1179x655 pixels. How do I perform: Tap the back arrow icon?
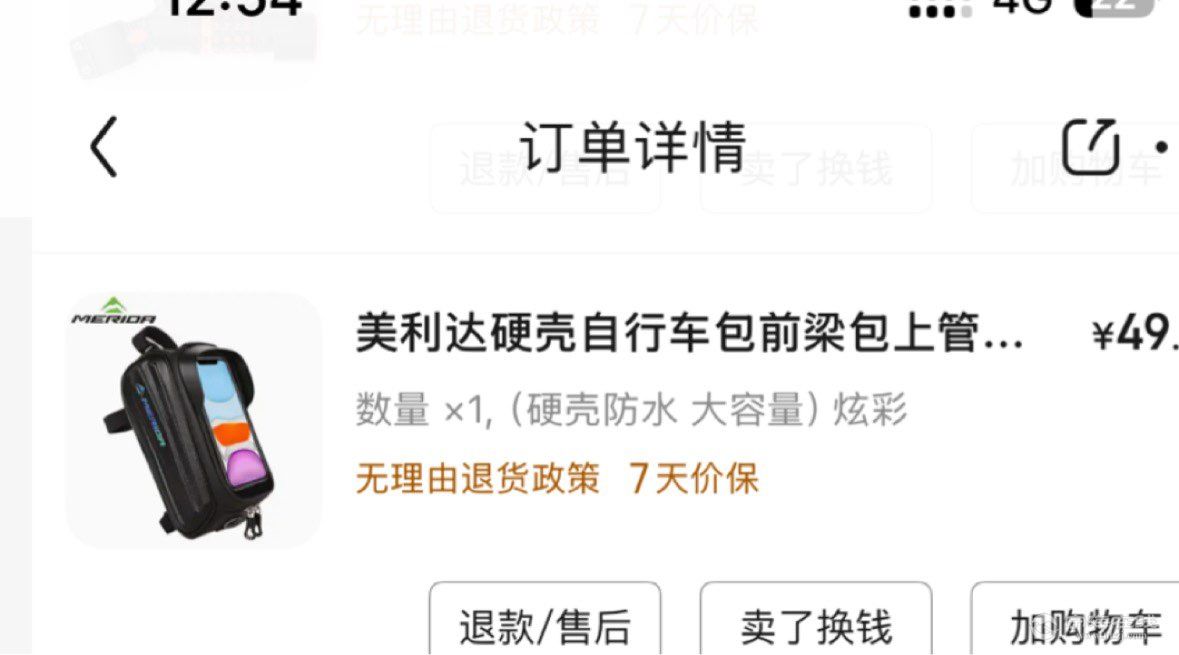(104, 147)
